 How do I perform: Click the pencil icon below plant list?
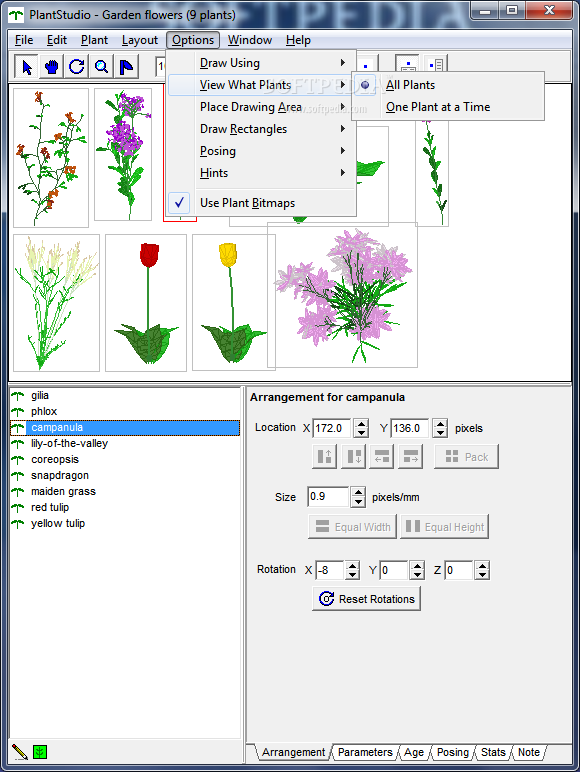19,752
